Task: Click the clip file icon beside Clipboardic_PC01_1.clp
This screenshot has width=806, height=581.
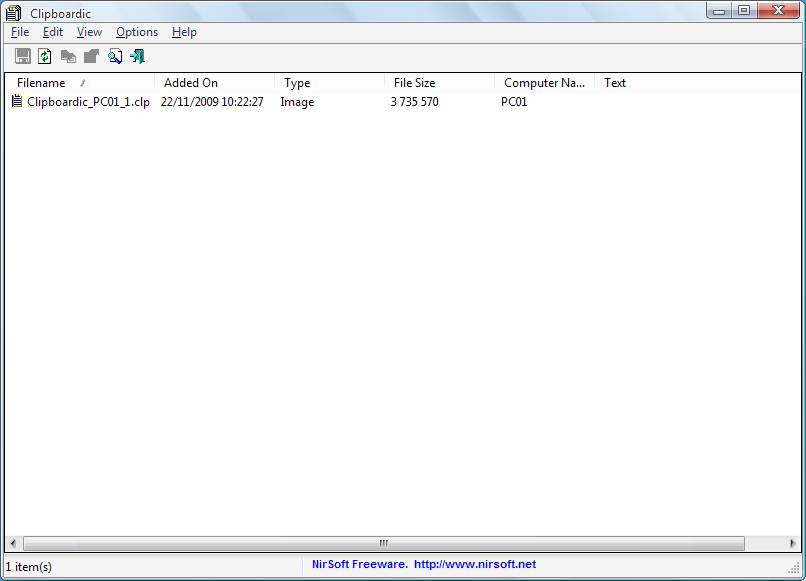Action: click(x=17, y=101)
